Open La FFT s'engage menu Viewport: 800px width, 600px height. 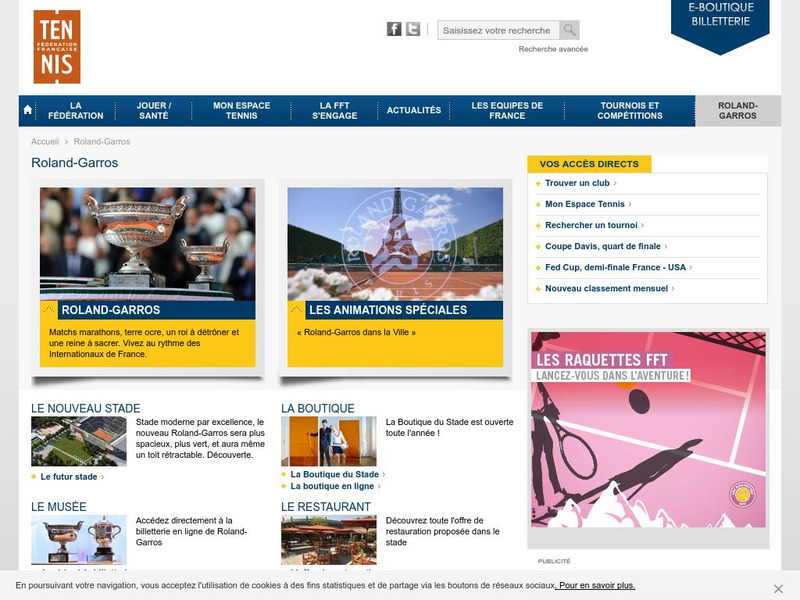pos(335,111)
